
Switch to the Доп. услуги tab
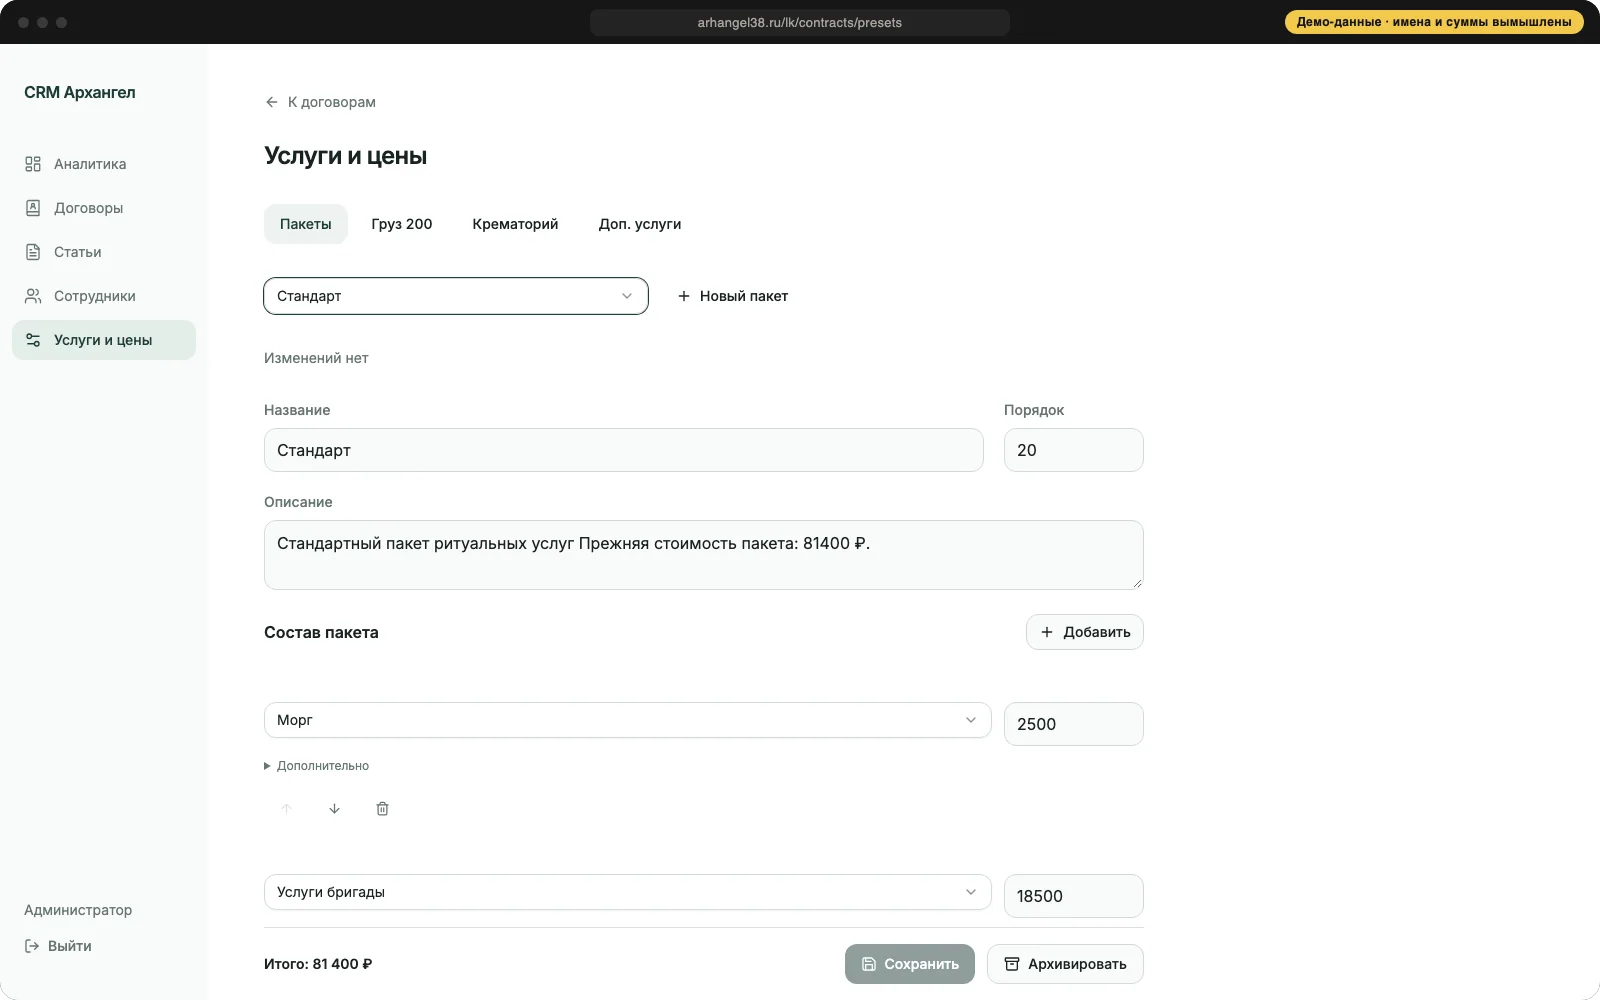point(640,224)
